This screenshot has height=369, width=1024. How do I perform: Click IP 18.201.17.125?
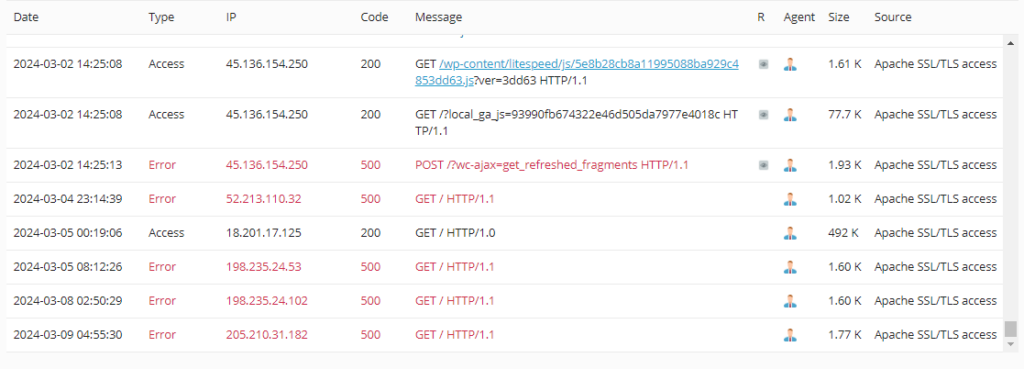point(264,233)
